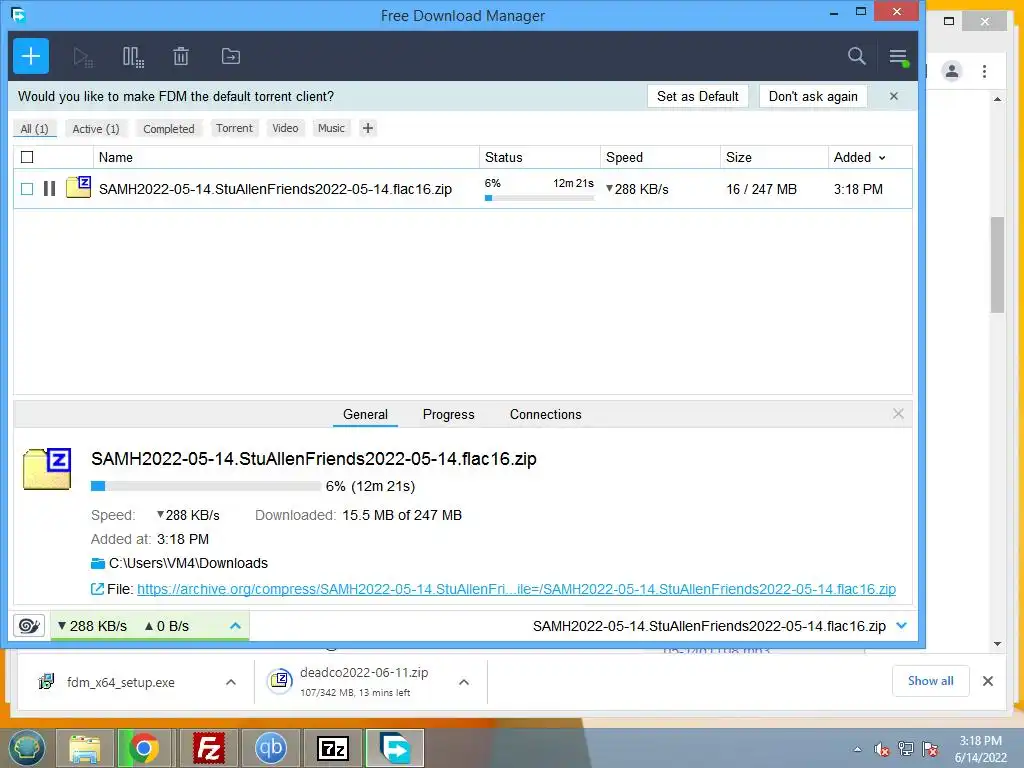Viewport: 1024px width, 768px height.
Task: Click the Chrome scrollbar up arrow
Action: 997,99
